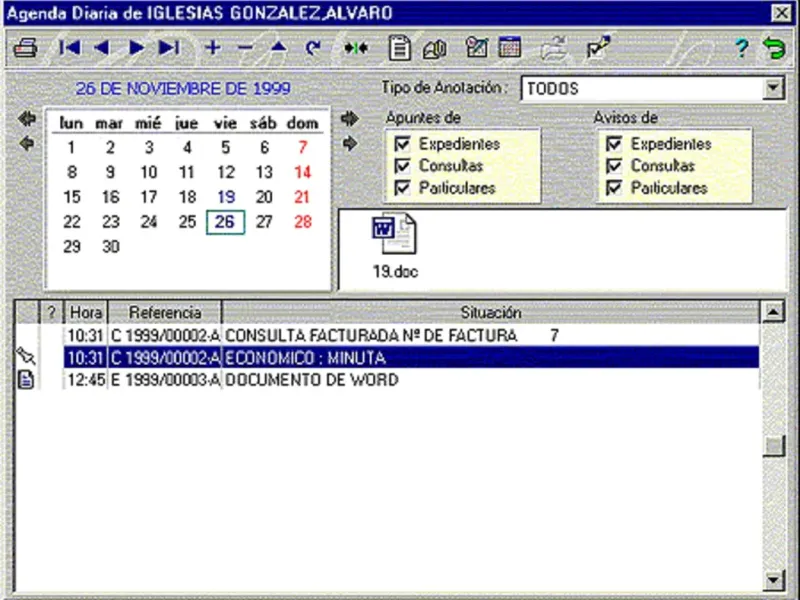Add a new entry with the plus icon

(x=213, y=48)
